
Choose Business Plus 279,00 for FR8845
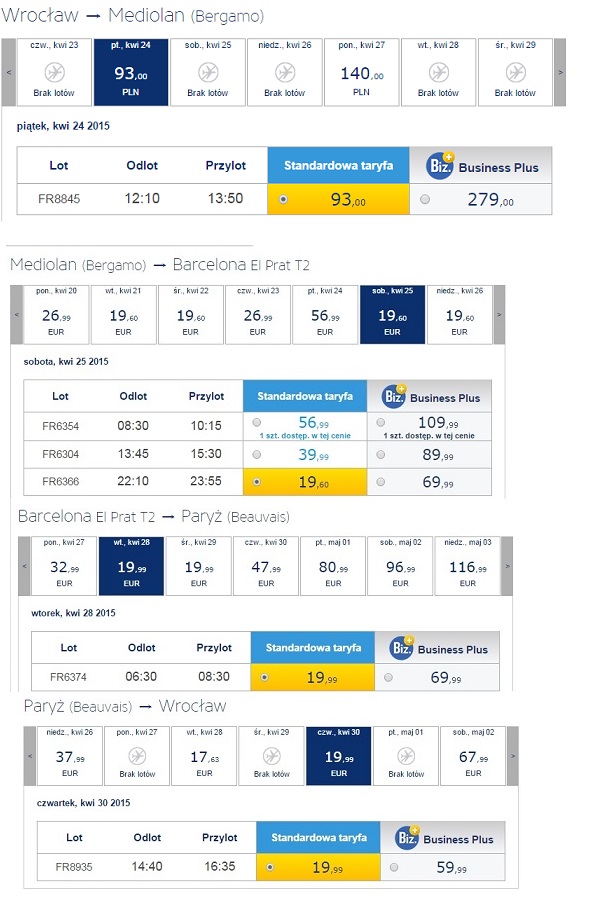[x=425, y=200]
